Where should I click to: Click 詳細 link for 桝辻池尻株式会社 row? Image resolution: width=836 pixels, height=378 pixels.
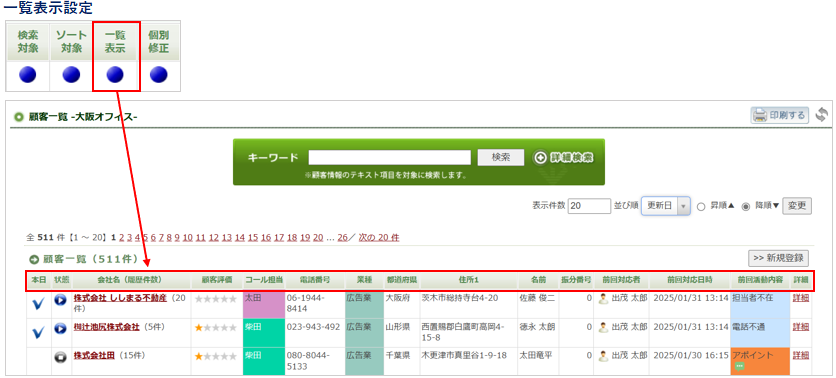[800, 326]
